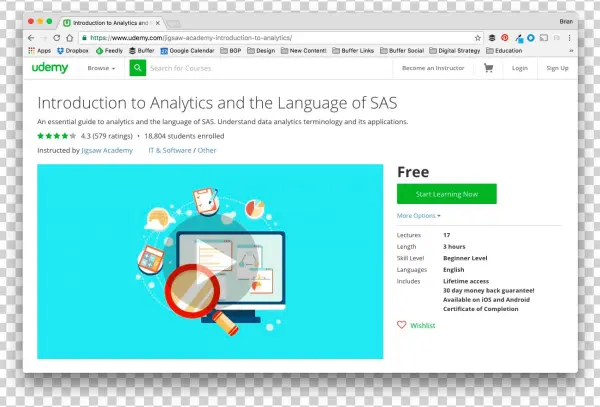
Task: Focus the Search for Courses field
Action: pos(268,68)
